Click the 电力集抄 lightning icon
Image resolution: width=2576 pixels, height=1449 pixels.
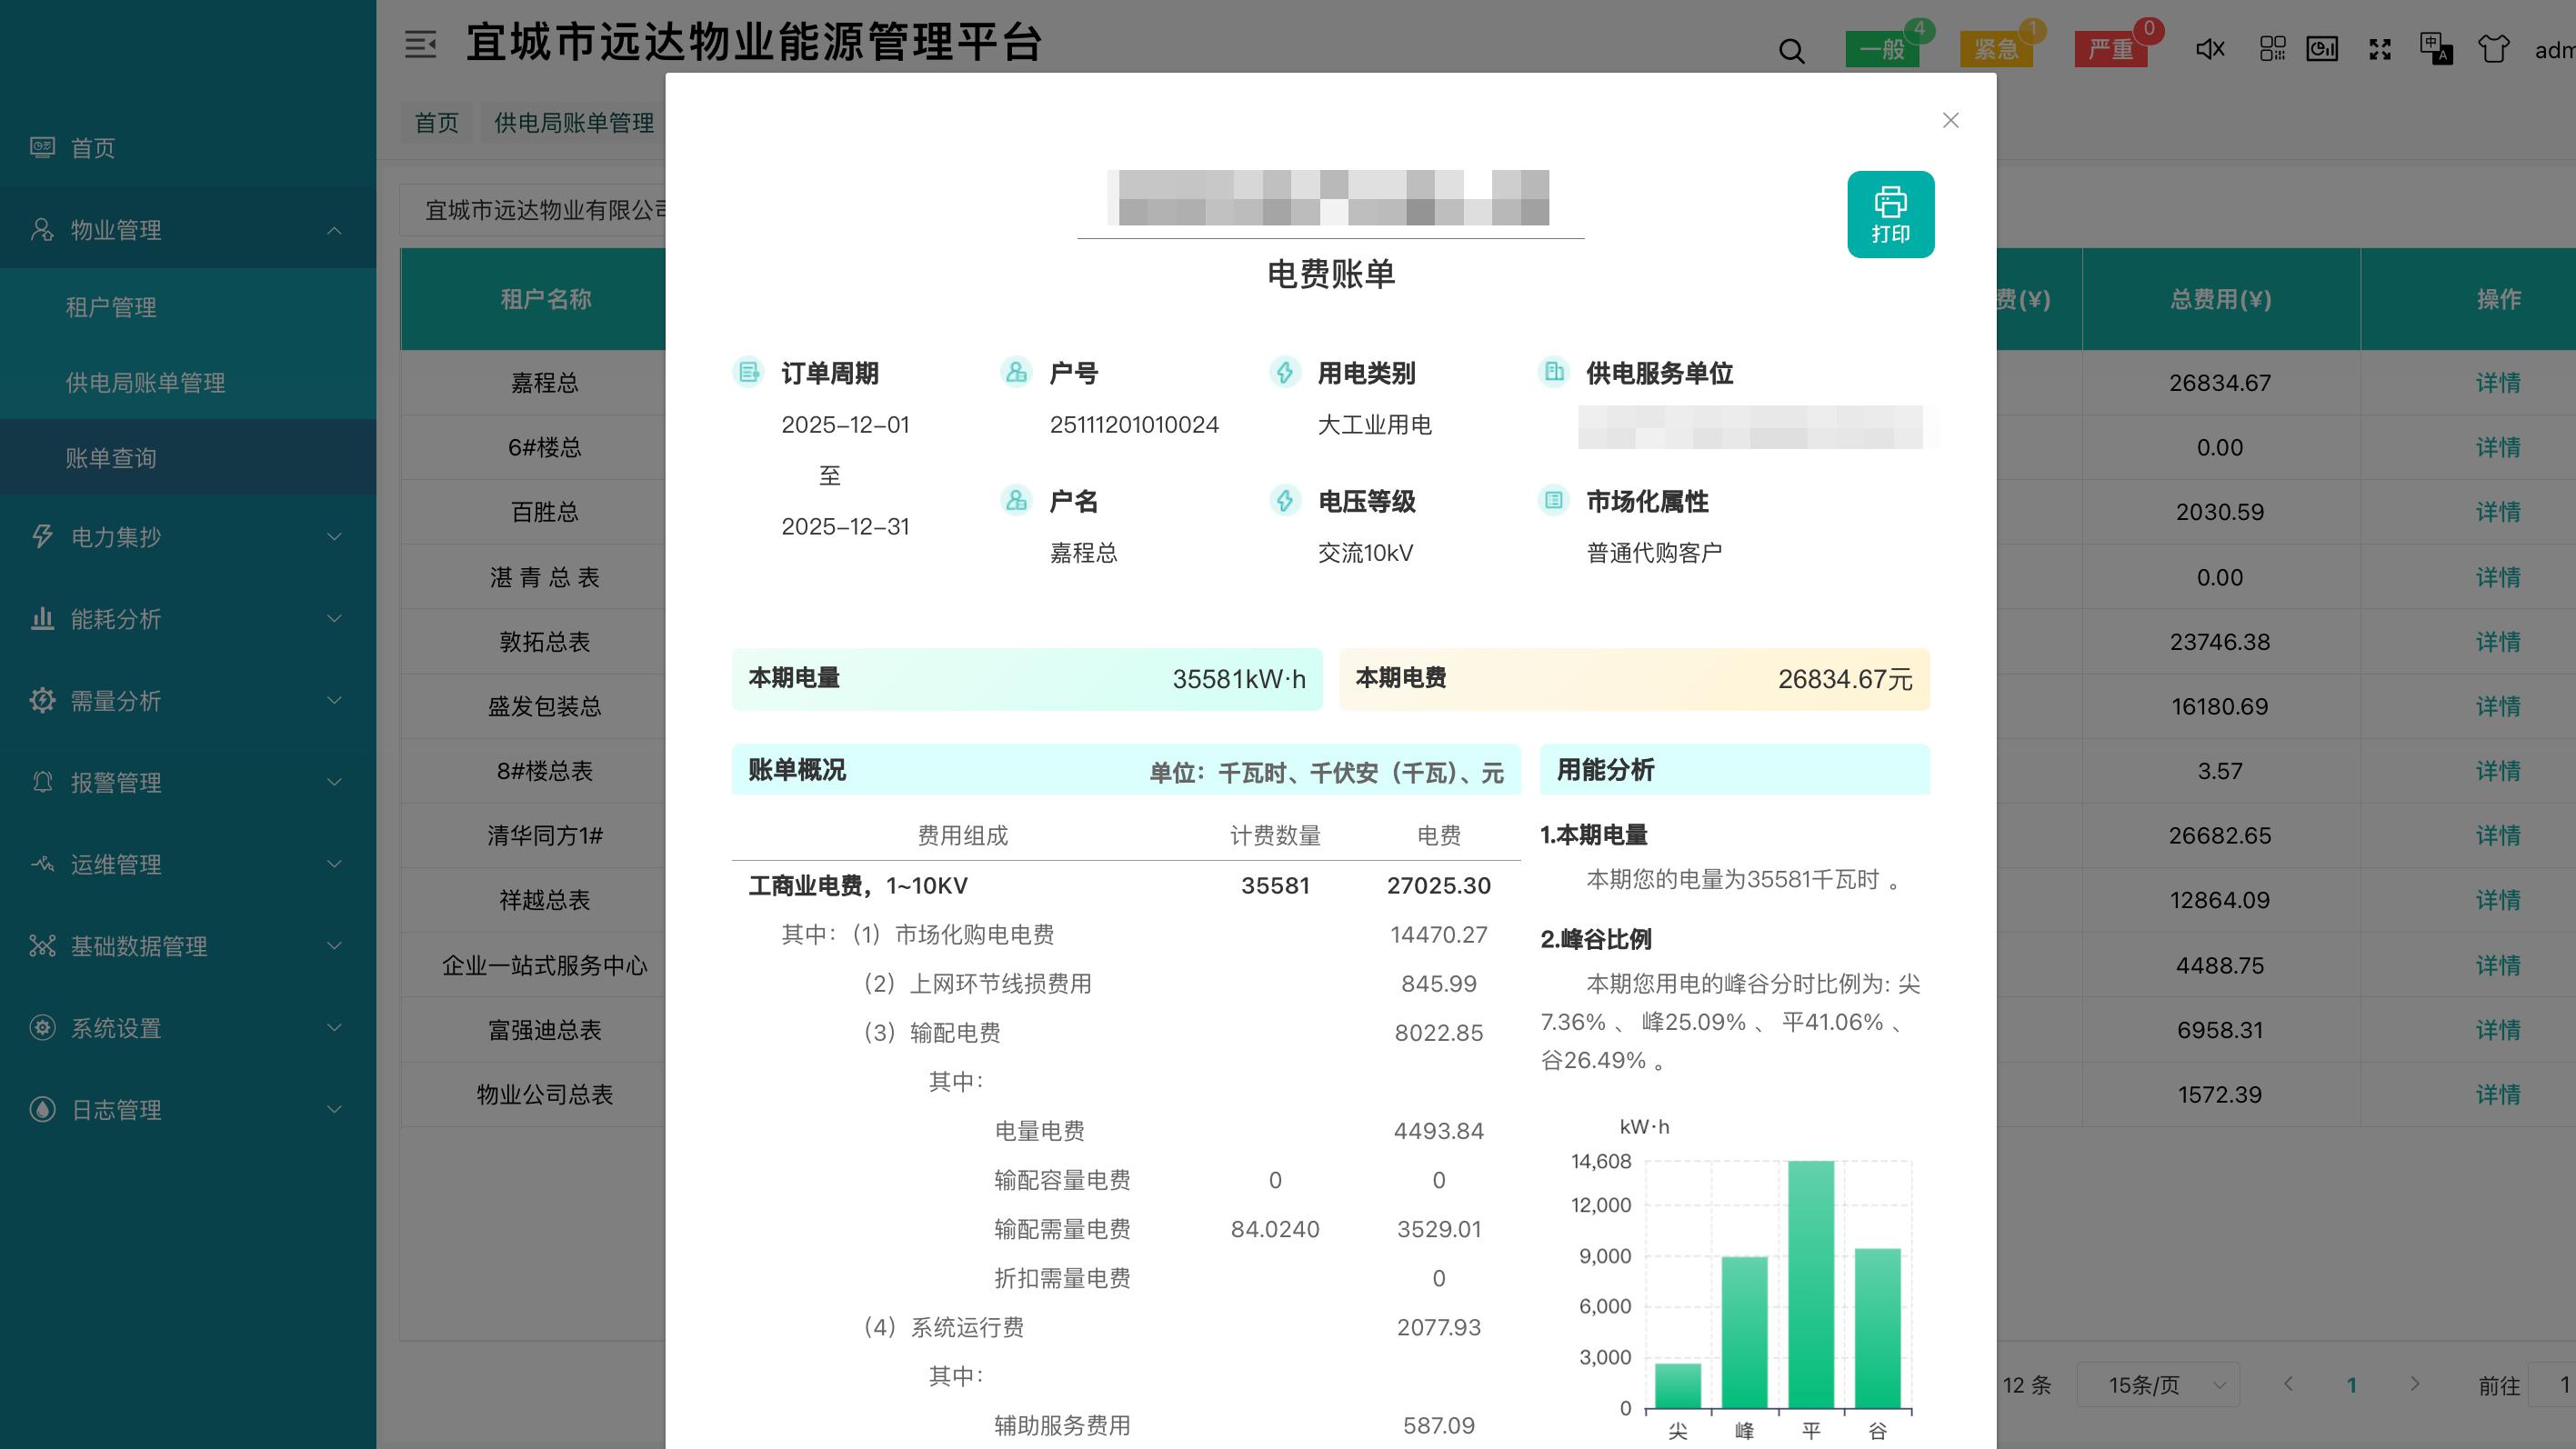click(x=41, y=537)
